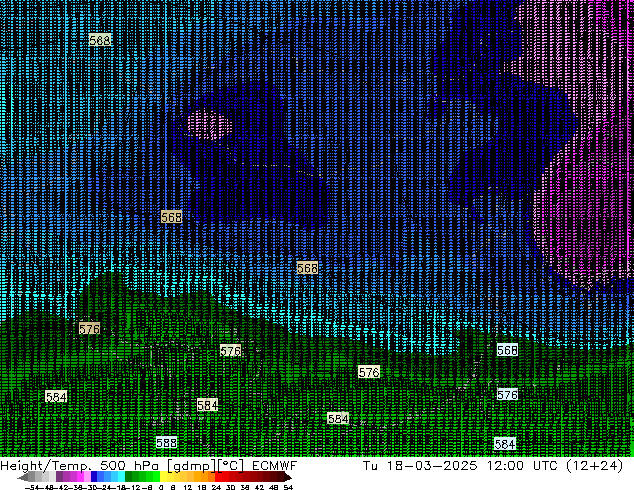
Task: Click the -54 legend scale value
Action: [x=32, y=487]
